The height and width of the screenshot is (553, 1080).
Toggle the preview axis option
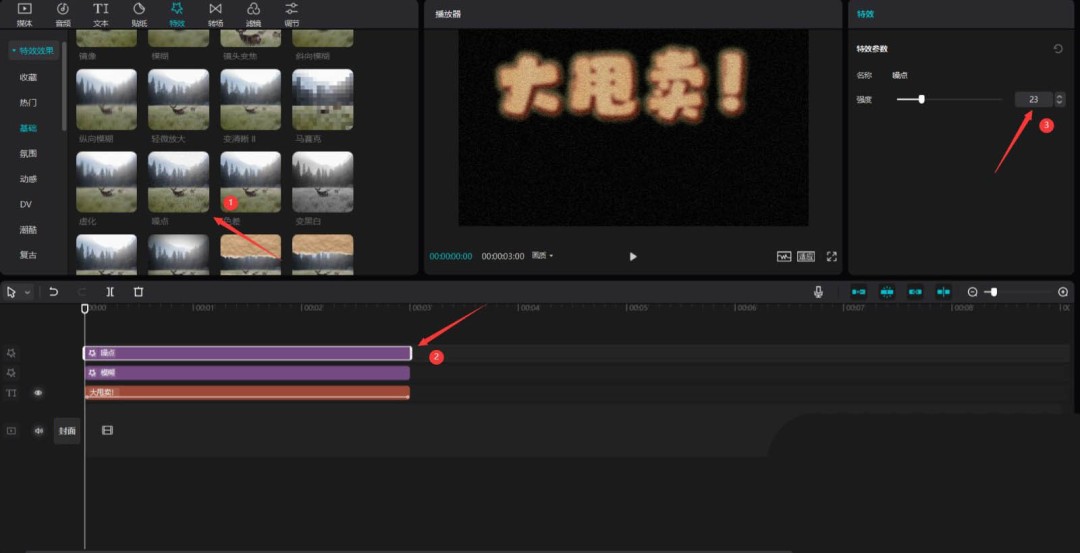pos(944,292)
